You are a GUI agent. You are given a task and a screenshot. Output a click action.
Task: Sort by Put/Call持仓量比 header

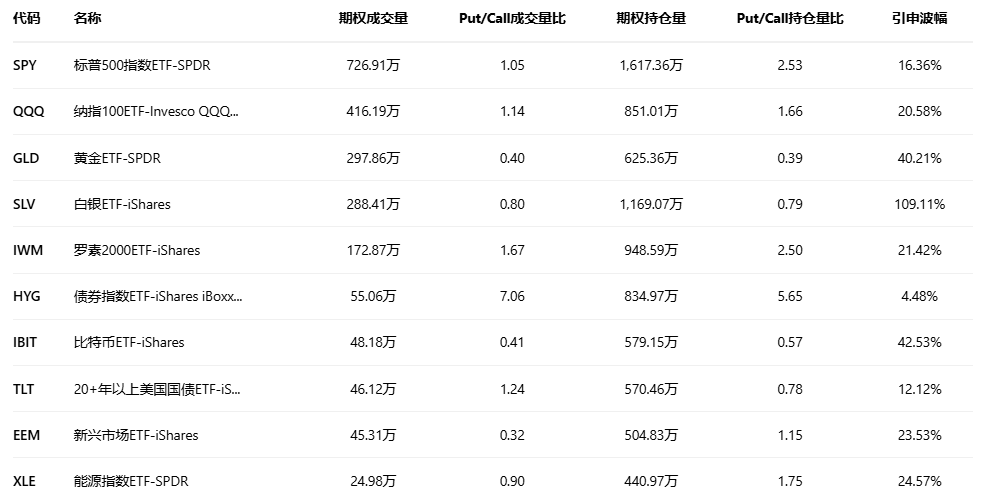(790, 19)
